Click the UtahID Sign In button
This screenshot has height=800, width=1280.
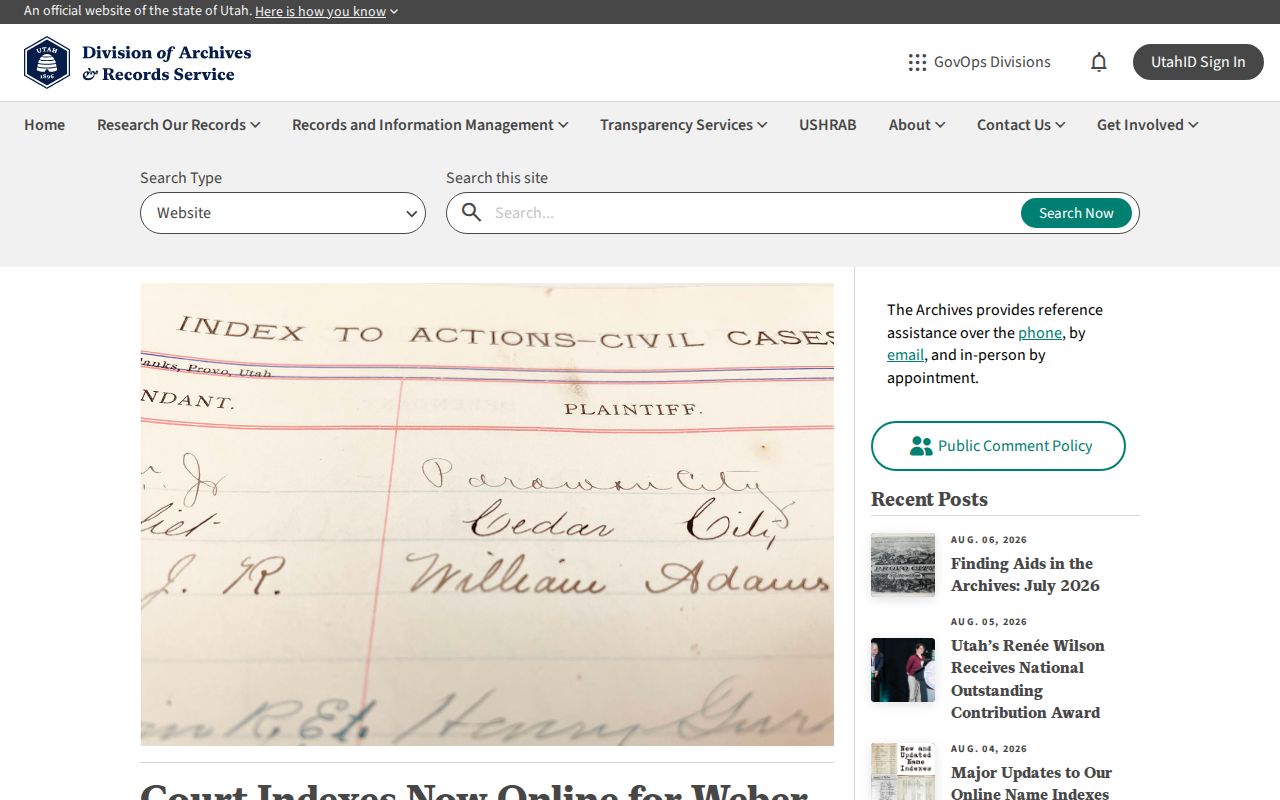coord(1198,62)
